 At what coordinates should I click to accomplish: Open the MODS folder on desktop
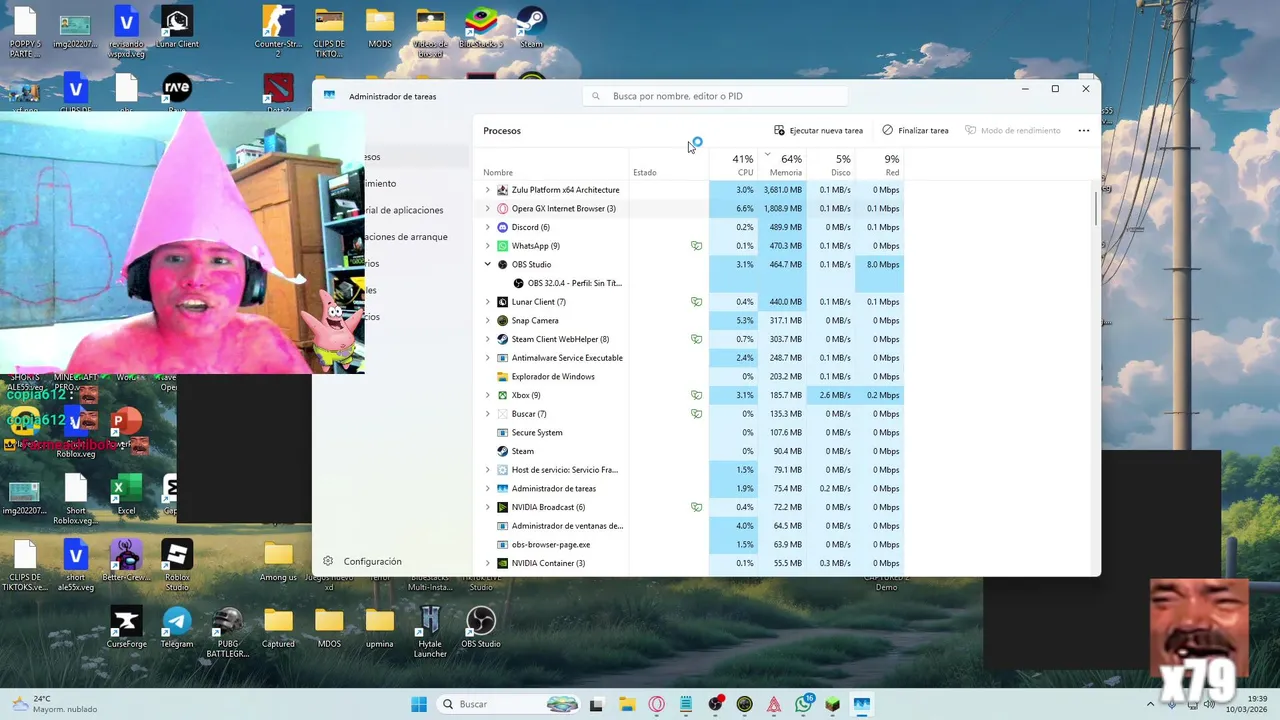click(380, 28)
